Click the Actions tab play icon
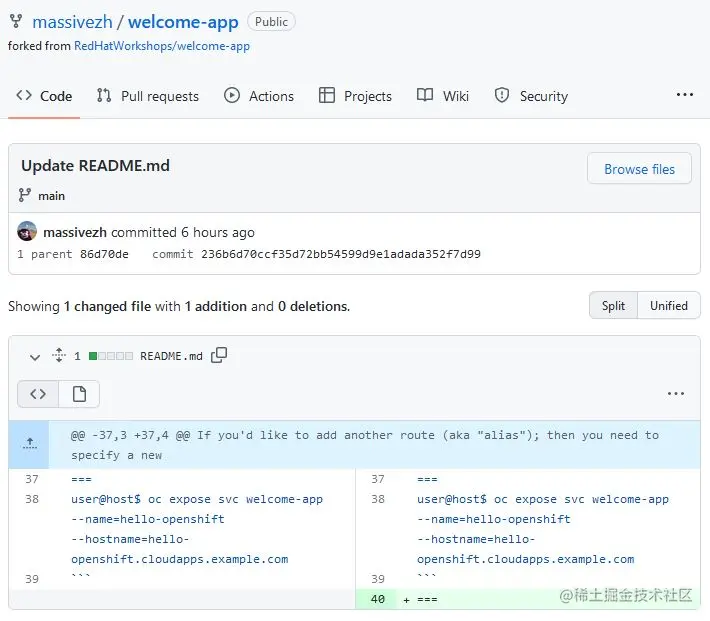This screenshot has width=710, height=621. pyautogui.click(x=232, y=96)
